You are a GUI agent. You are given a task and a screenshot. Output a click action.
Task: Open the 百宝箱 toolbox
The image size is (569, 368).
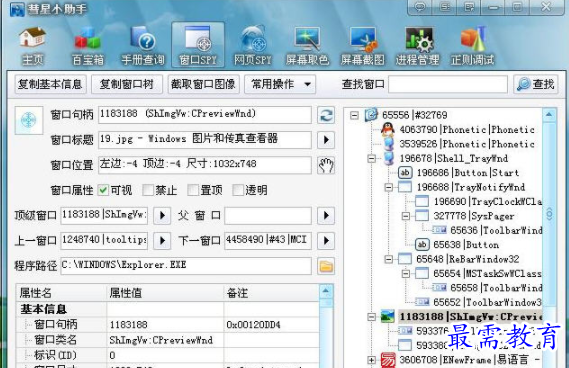point(87,45)
